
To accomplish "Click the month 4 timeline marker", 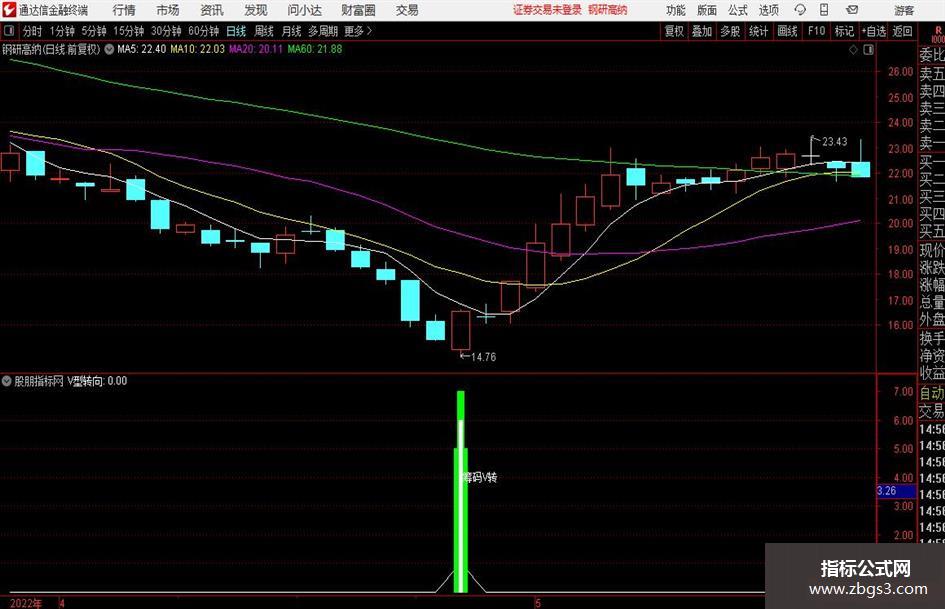I will pyautogui.click(x=62, y=603).
